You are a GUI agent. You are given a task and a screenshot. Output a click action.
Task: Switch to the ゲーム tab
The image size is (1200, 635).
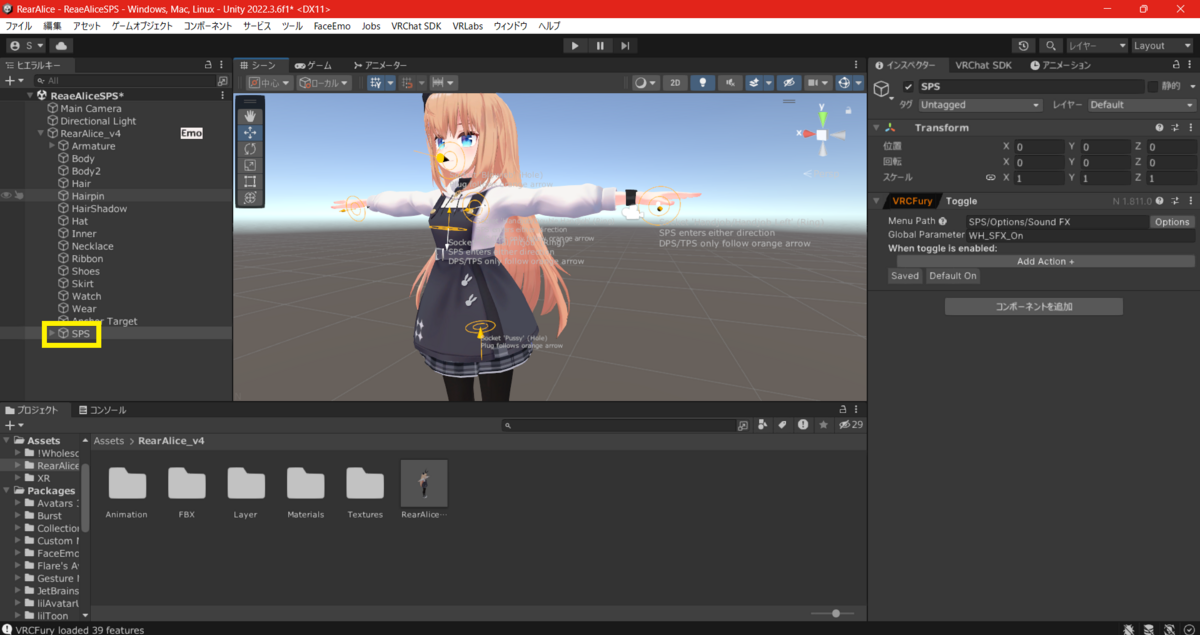pos(320,64)
